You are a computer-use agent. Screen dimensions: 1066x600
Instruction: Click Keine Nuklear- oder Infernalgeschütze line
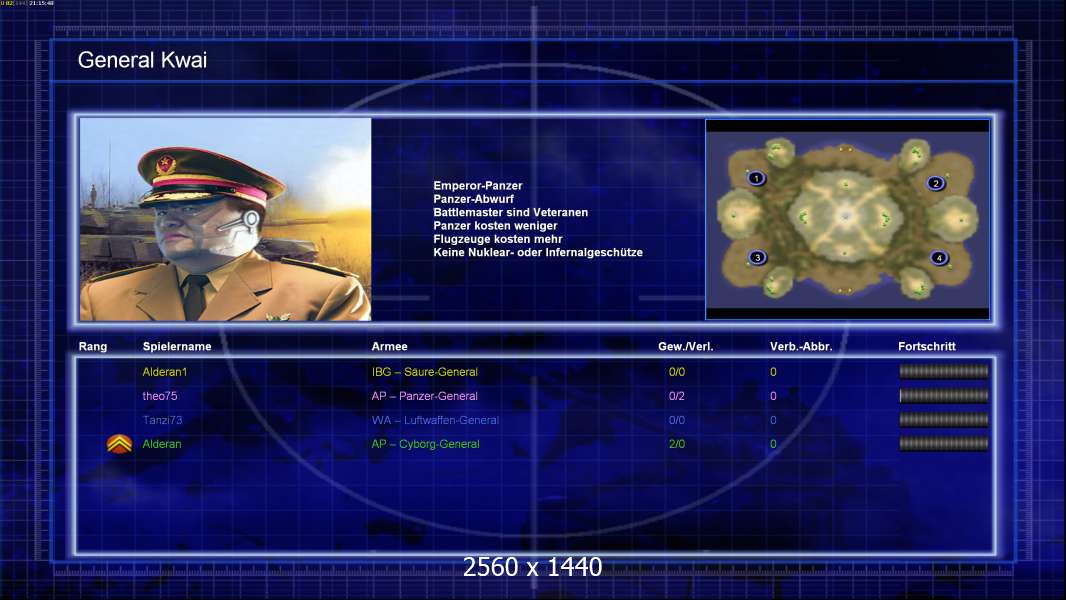(538, 252)
